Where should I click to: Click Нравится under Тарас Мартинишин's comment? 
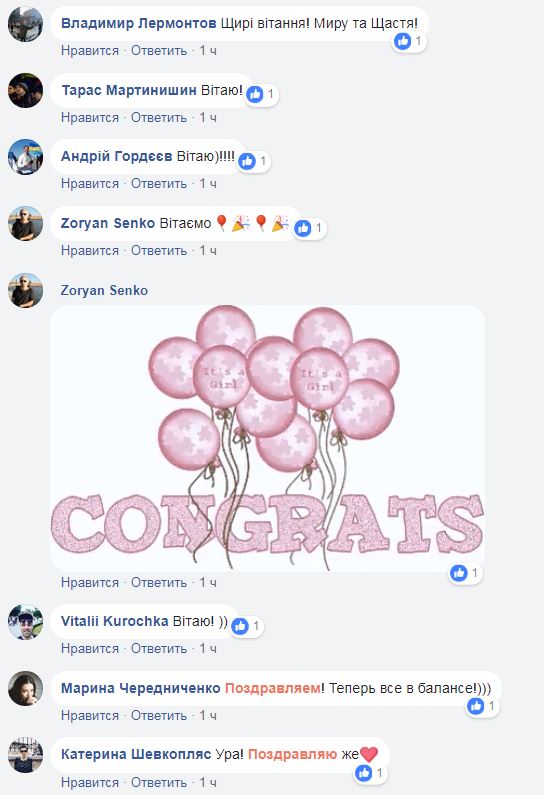(x=90, y=118)
